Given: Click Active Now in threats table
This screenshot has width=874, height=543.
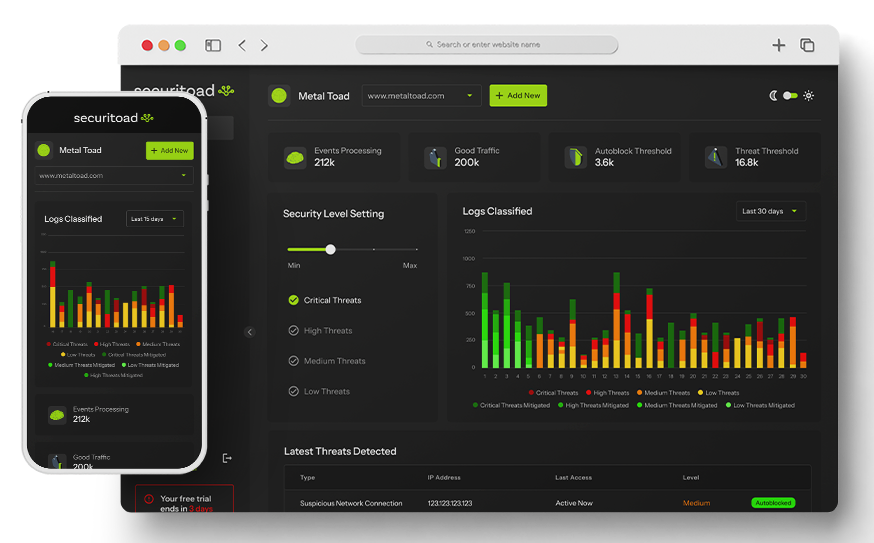Looking at the screenshot, I should point(574,503).
